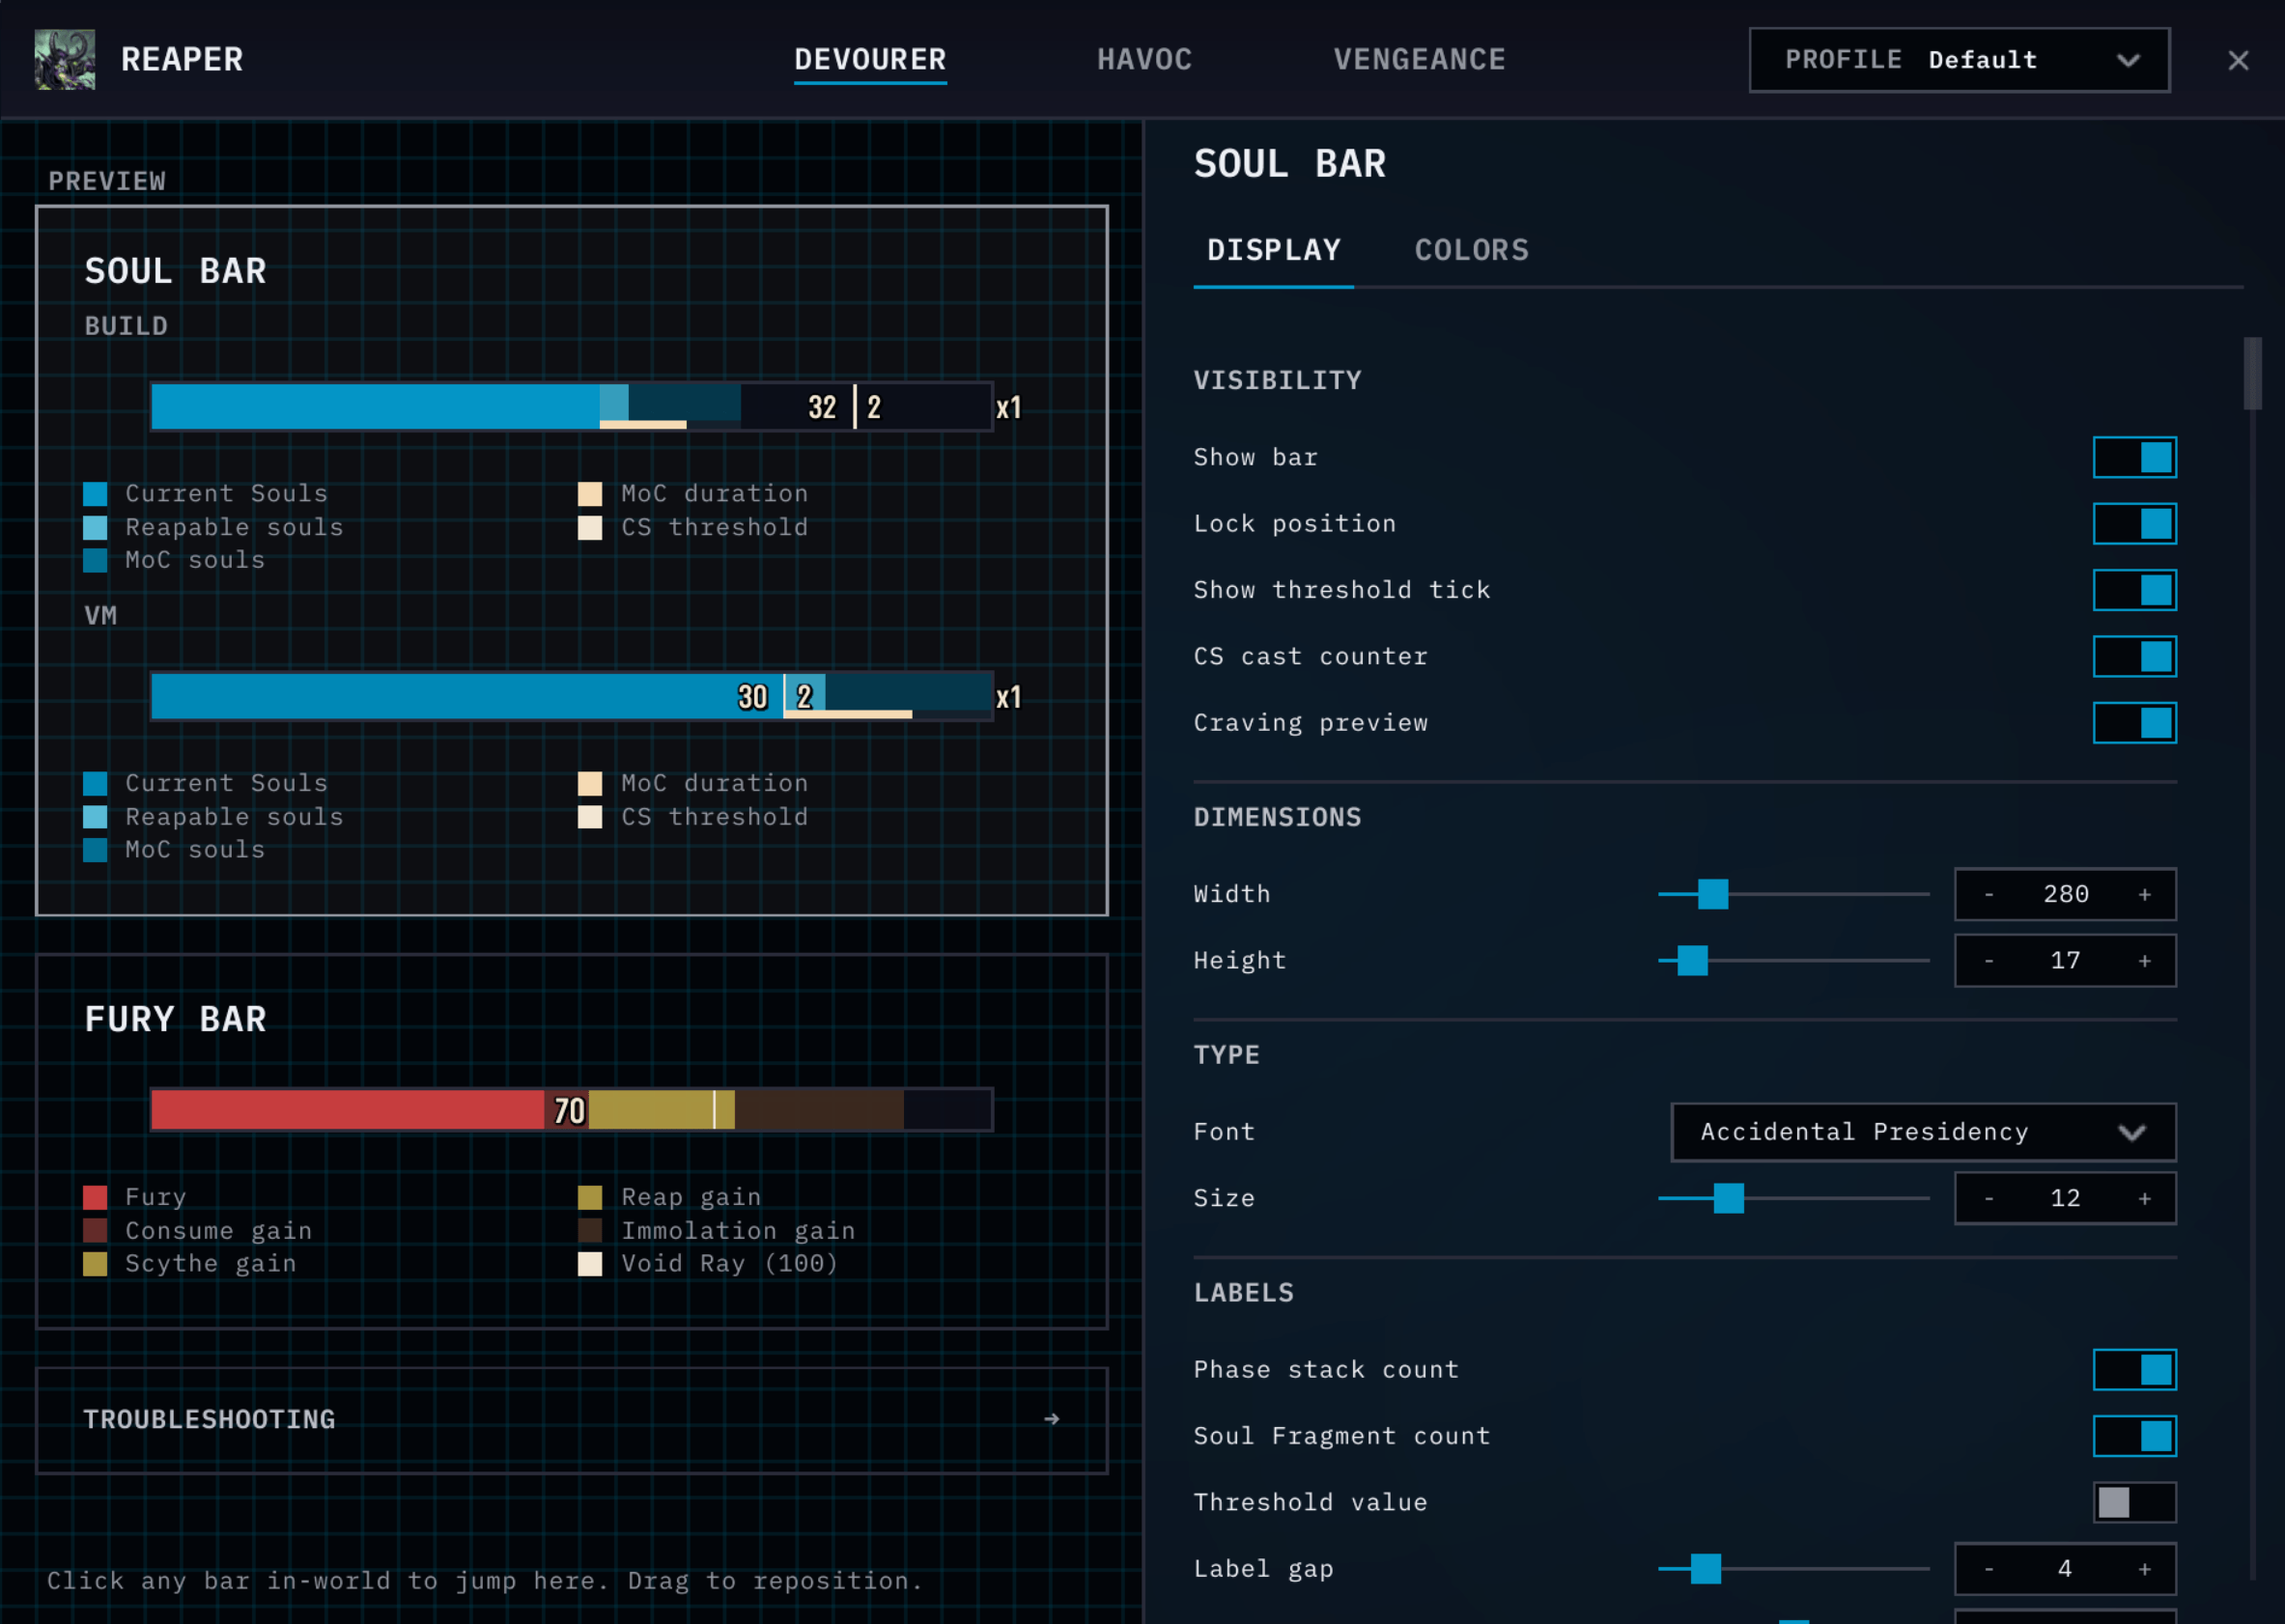Click the Fury red legend swatch
Screen dimensions: 2285x1624
pos(95,1197)
